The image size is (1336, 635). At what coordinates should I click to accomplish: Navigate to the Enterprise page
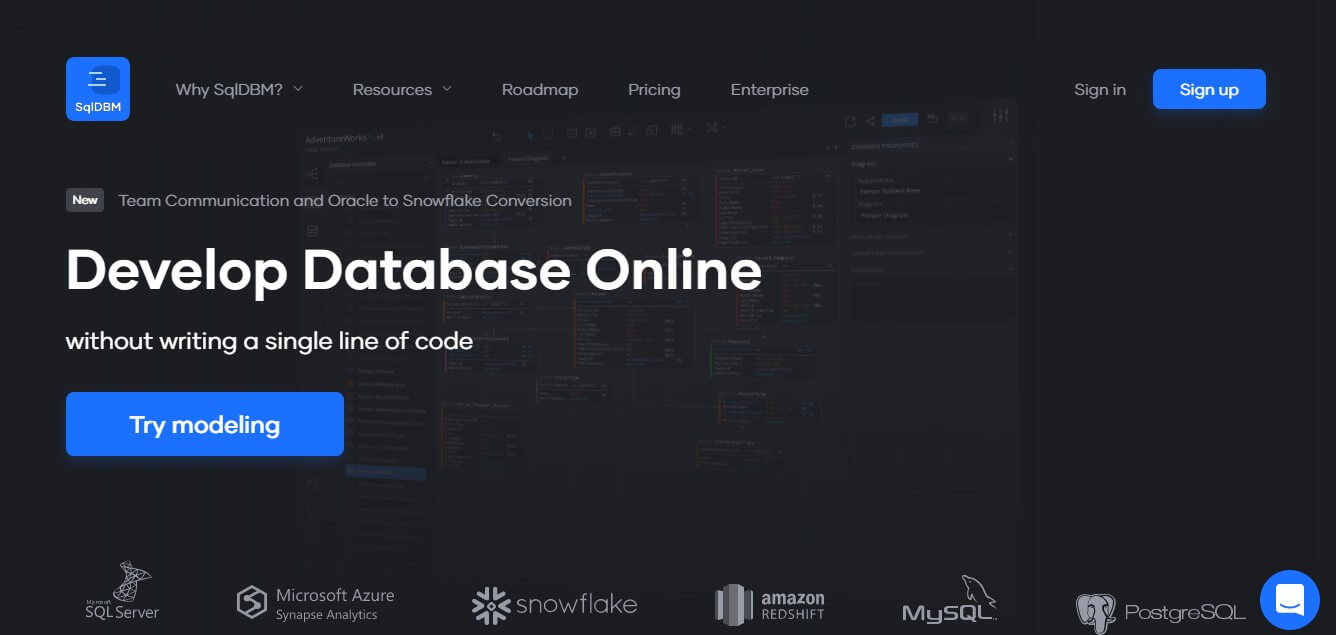[770, 89]
